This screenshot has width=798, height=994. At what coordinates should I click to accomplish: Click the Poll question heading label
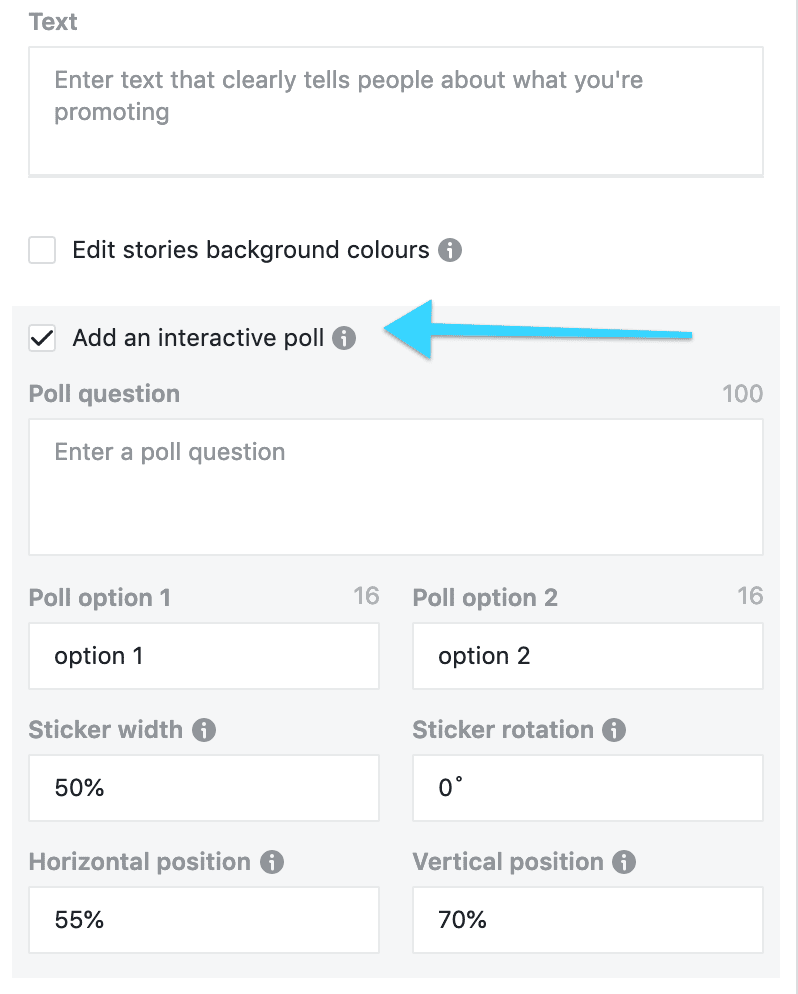pyautogui.click(x=104, y=394)
